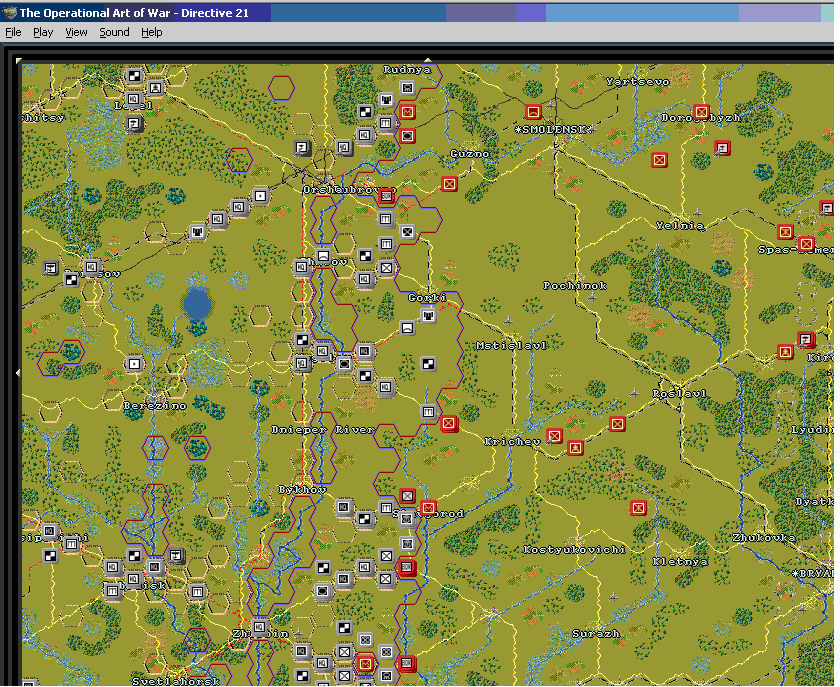Select the red infantry unit west of the red air unit
The width and height of the screenshot is (840, 687).
coord(659,160)
